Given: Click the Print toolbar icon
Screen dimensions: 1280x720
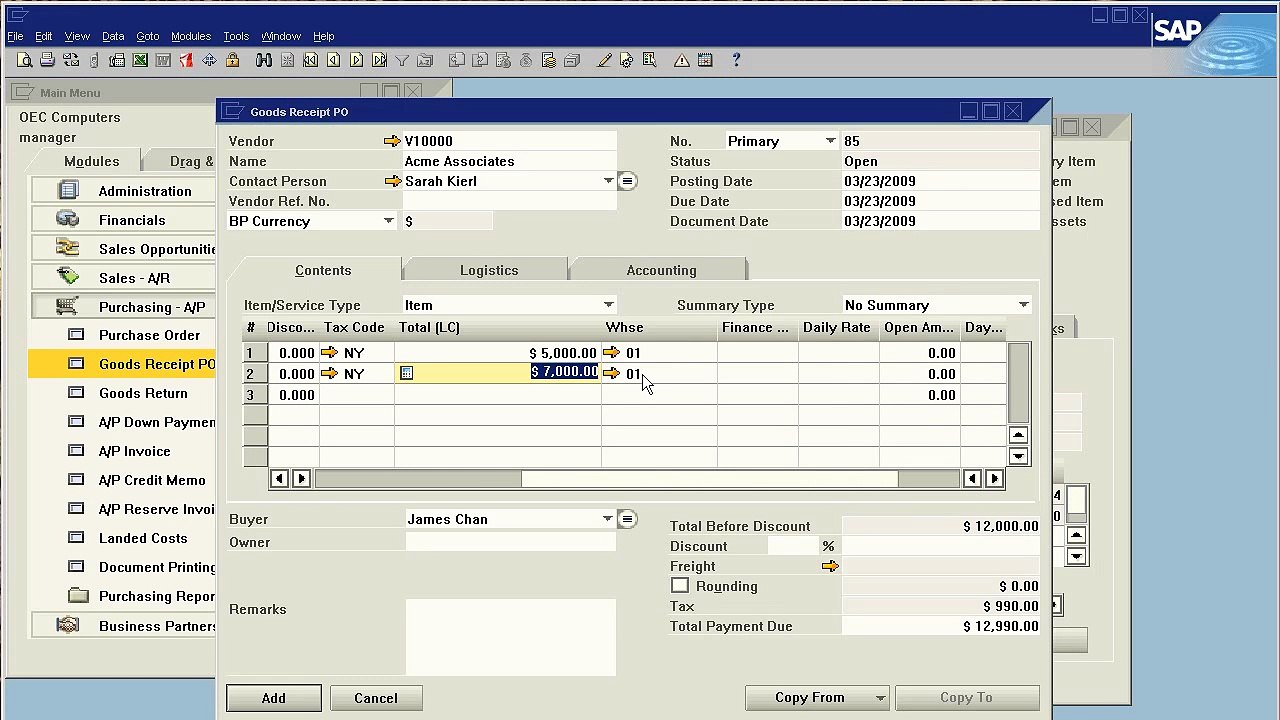Looking at the screenshot, I should pyautogui.click(x=47, y=61).
